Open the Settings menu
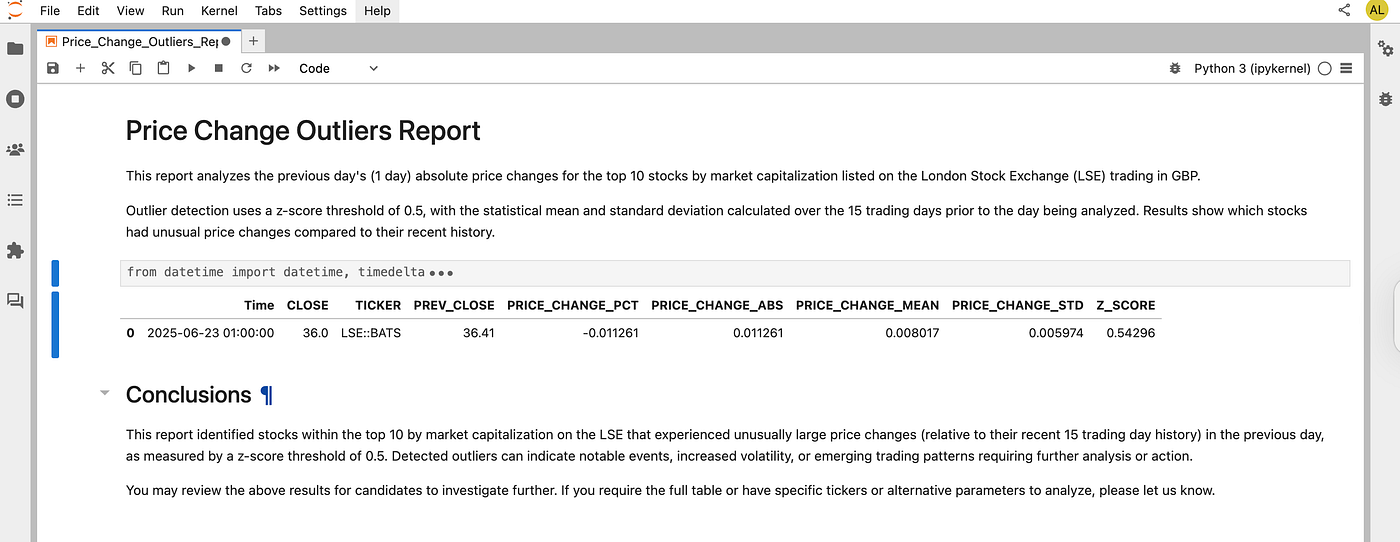Screen dimensions: 1400x542 [322, 10]
